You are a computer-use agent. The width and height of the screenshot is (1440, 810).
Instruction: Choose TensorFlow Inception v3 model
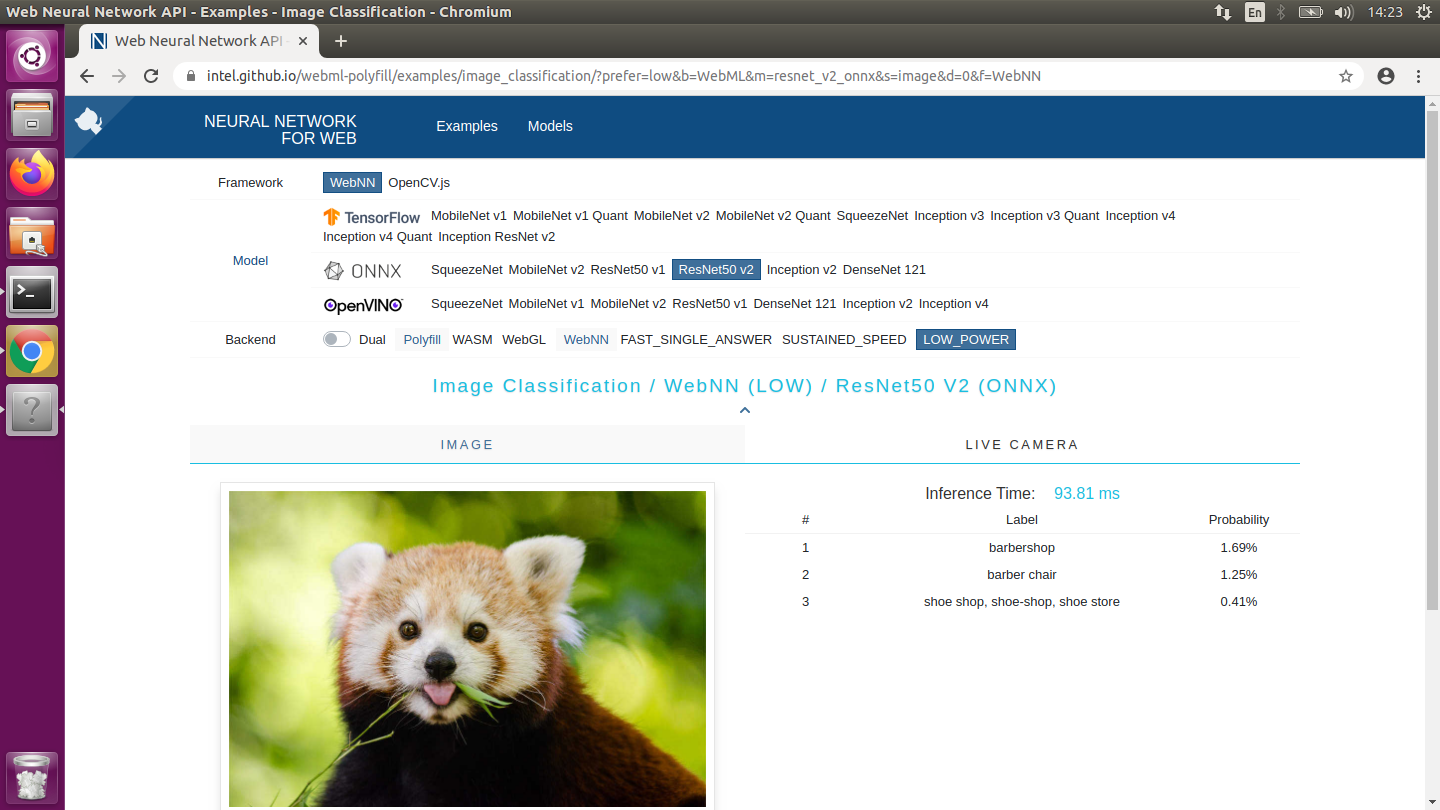pyautogui.click(x=949, y=216)
